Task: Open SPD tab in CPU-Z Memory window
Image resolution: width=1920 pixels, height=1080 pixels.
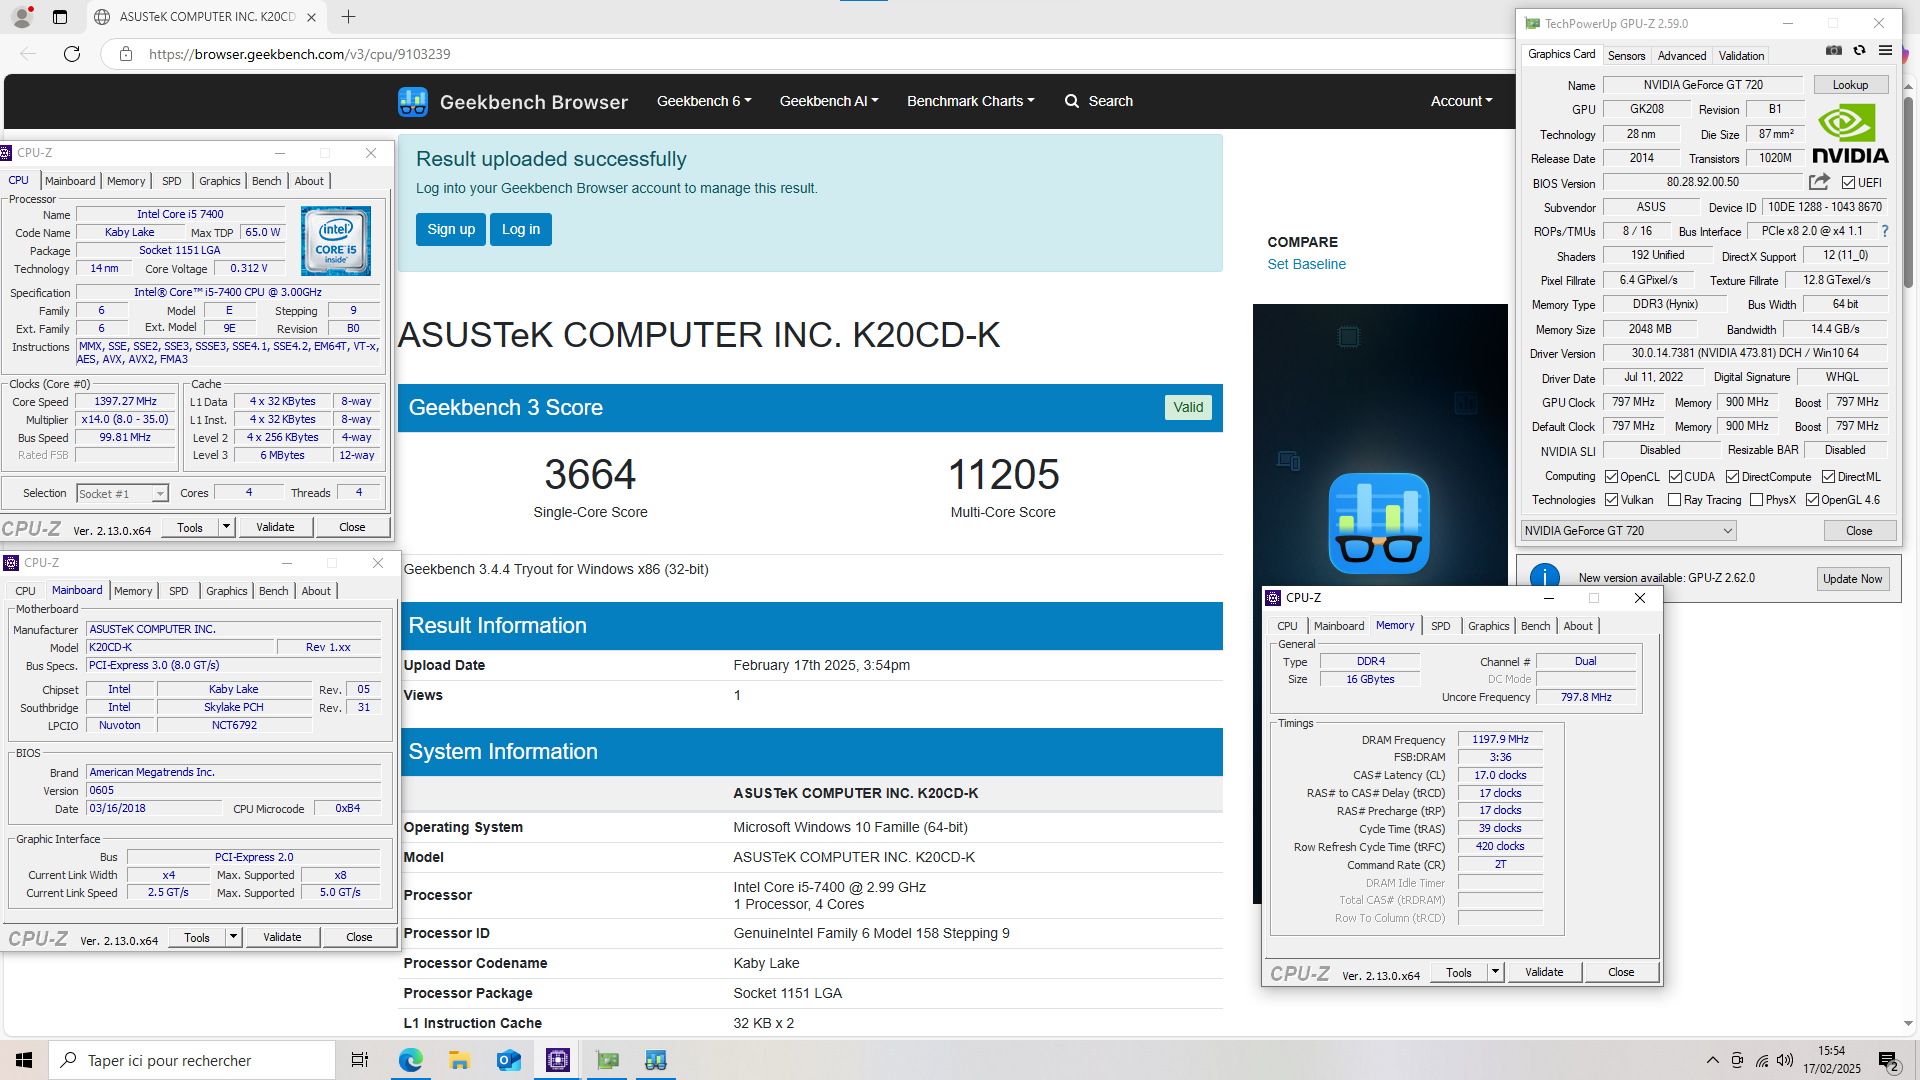Action: pyautogui.click(x=1440, y=626)
